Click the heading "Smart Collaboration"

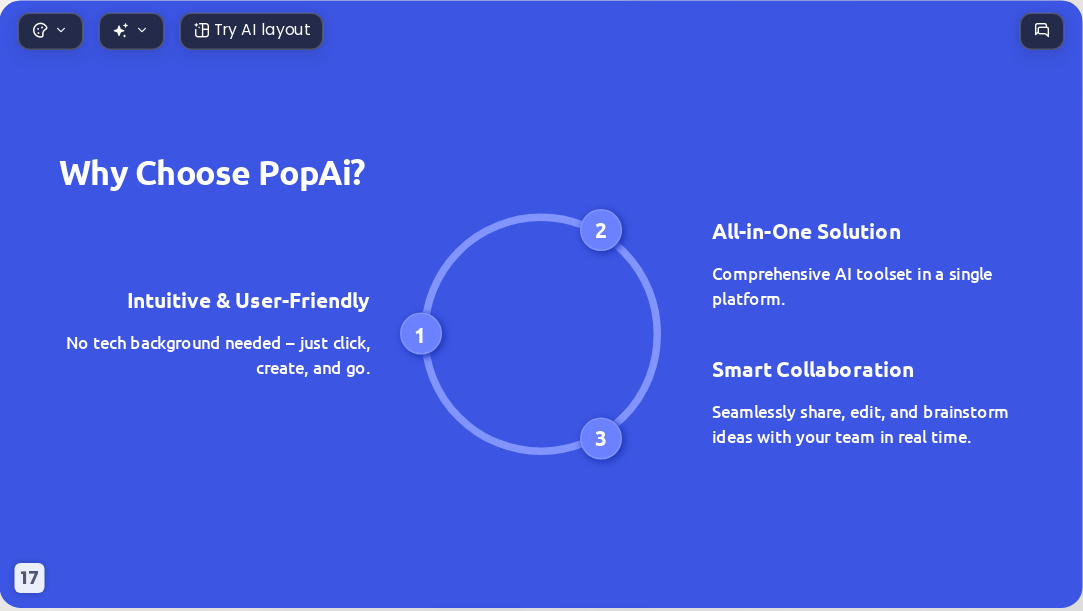813,370
